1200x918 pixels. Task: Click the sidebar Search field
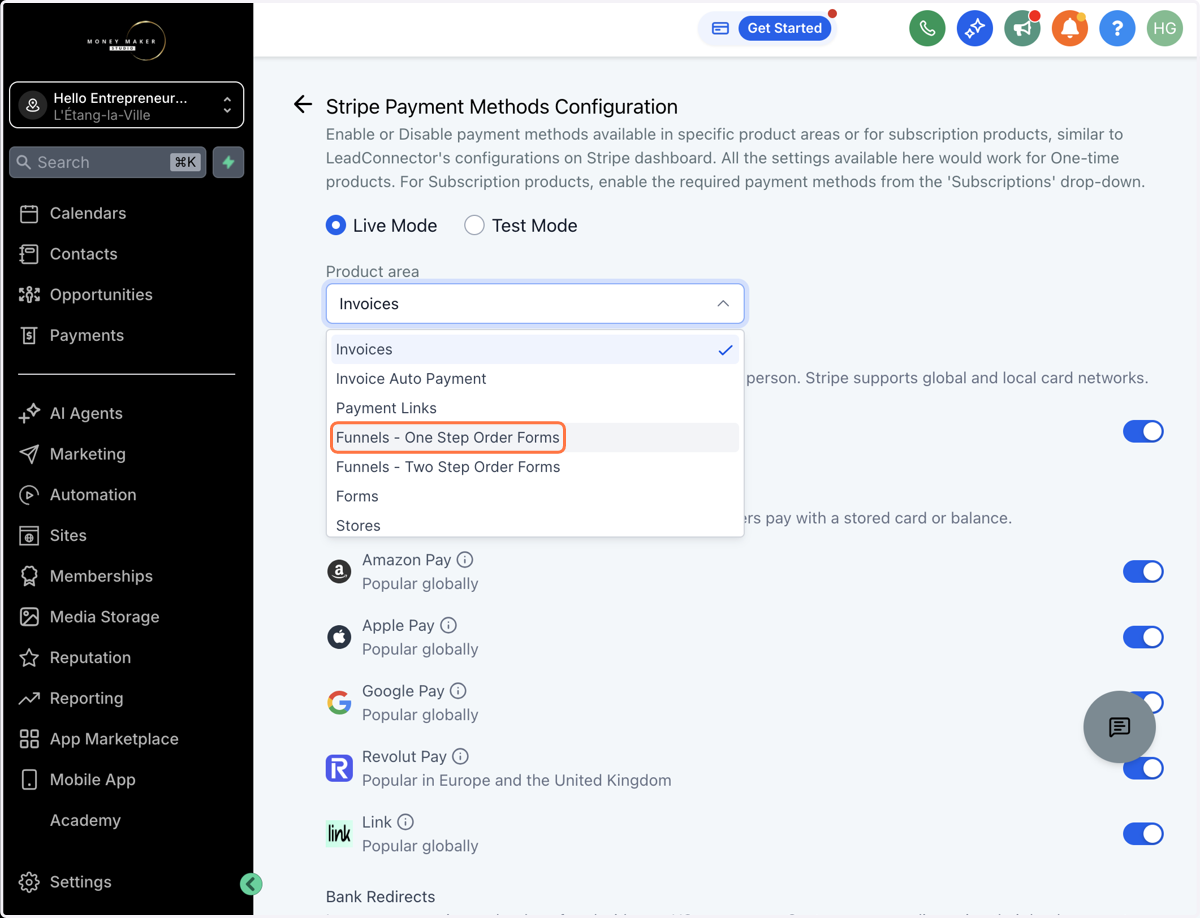pyautogui.click(x=108, y=162)
